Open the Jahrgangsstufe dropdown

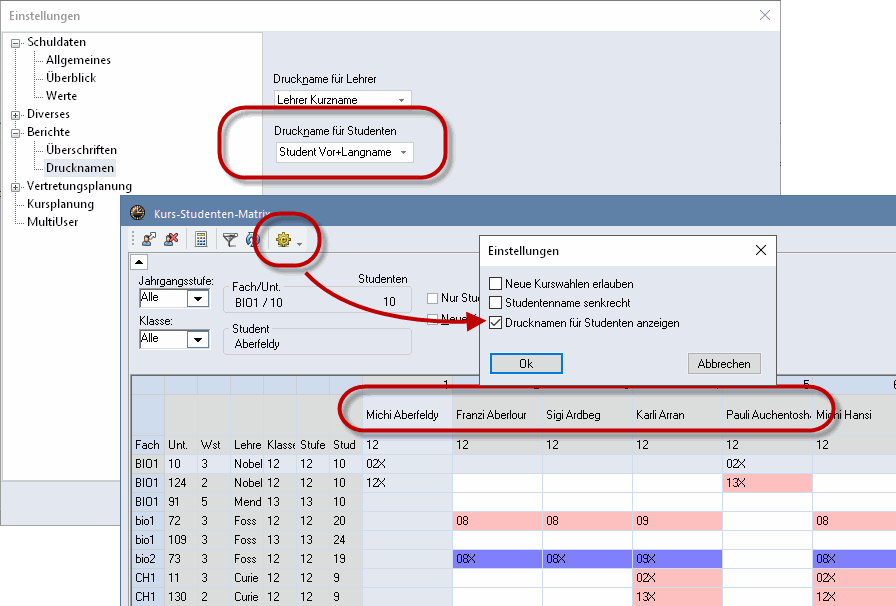coord(198,298)
